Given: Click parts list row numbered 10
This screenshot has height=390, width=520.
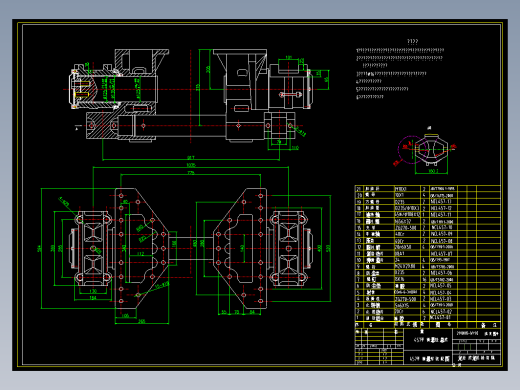Looking at the screenshot, I should 428,260.
